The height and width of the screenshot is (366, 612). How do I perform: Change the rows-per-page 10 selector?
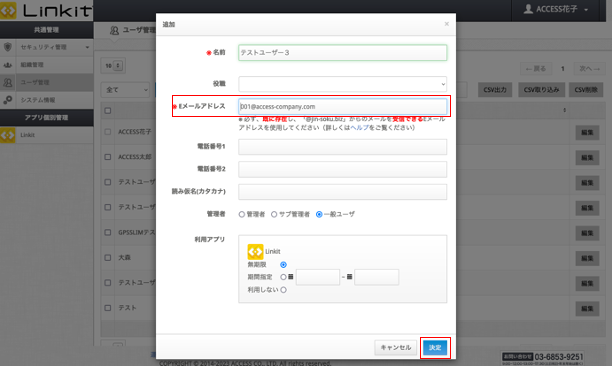[x=113, y=66]
